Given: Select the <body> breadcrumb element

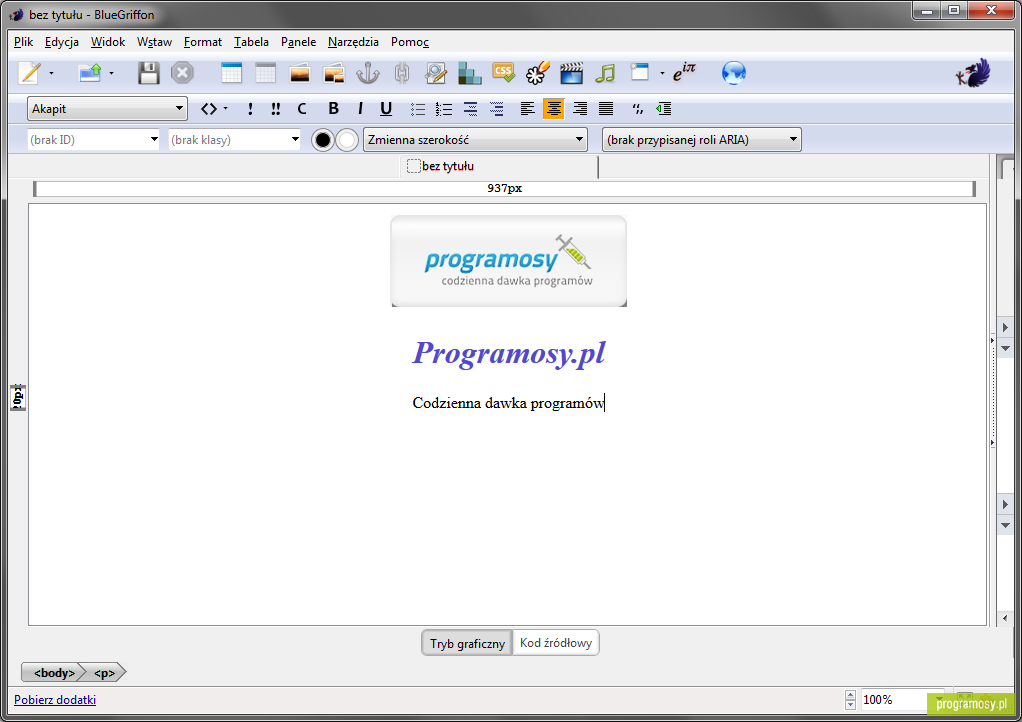Looking at the screenshot, I should pyautogui.click(x=54, y=672).
